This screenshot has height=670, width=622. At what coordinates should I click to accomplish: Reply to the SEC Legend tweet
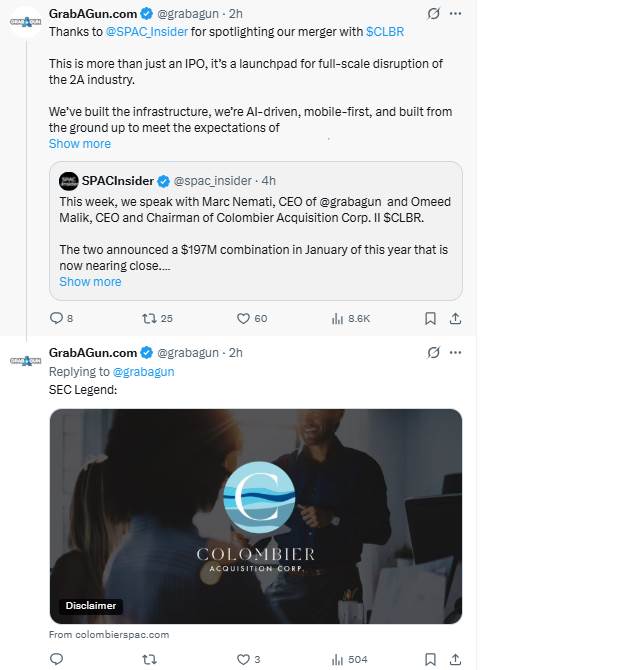[x=56, y=659]
